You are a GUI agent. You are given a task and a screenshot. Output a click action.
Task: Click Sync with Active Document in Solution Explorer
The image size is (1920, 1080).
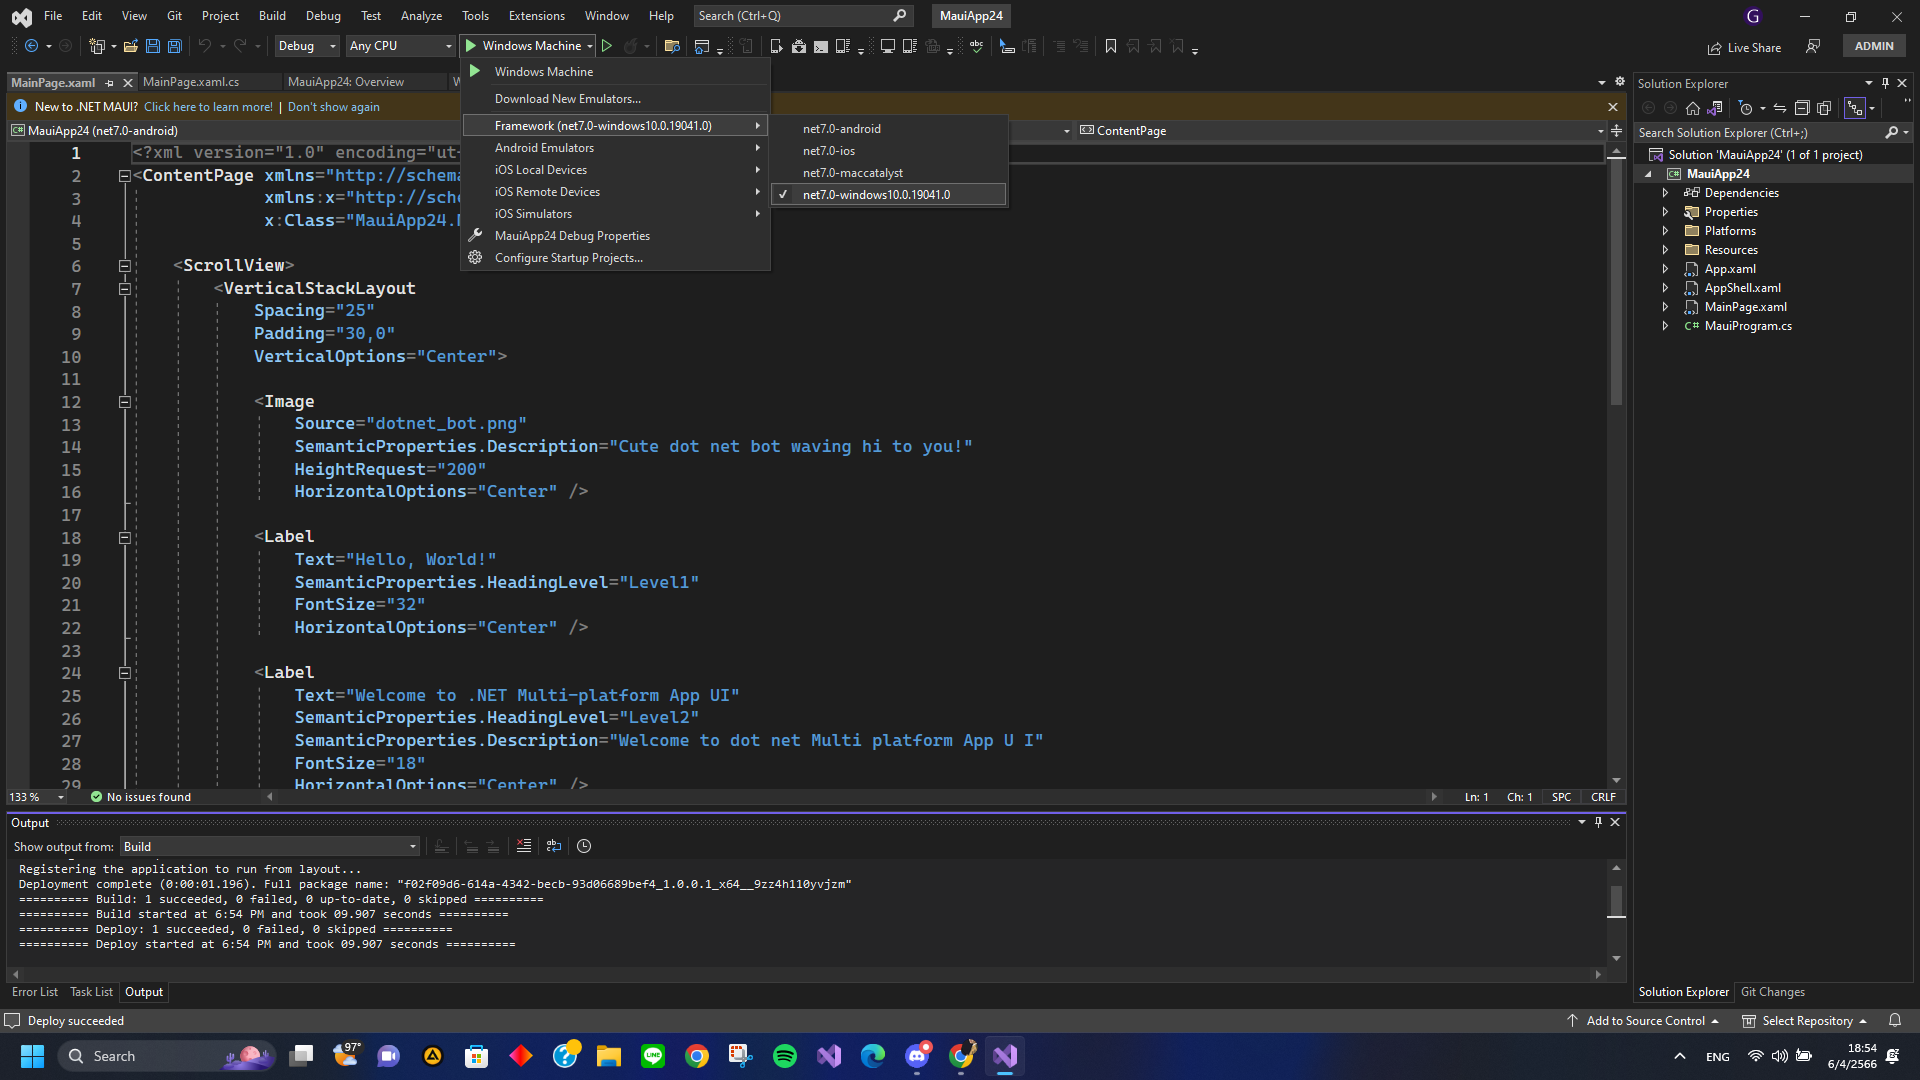click(1780, 108)
